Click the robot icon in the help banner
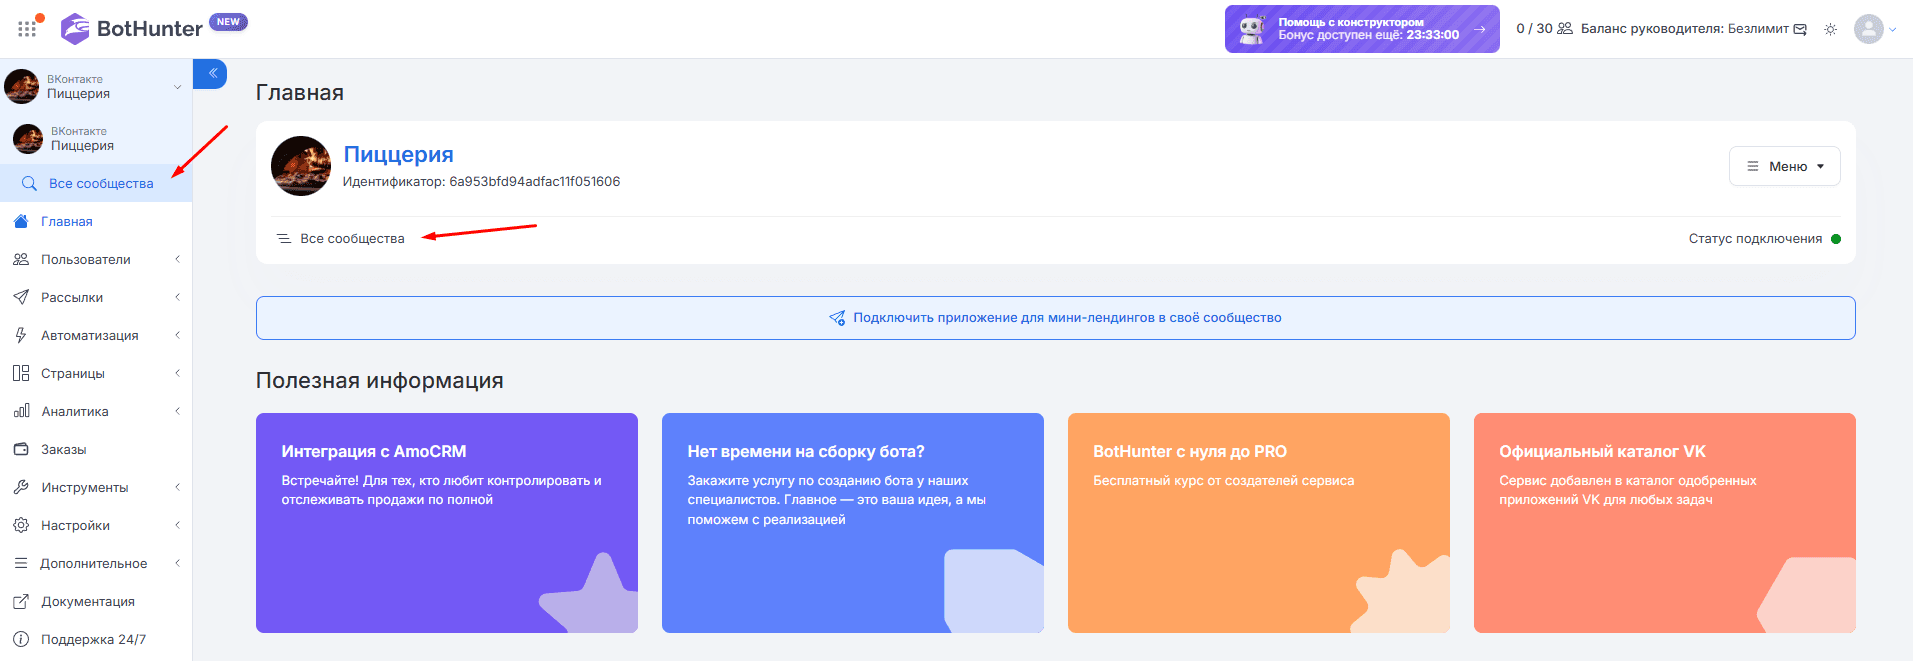Viewport: 1913px width, 661px height. pyautogui.click(x=1252, y=29)
